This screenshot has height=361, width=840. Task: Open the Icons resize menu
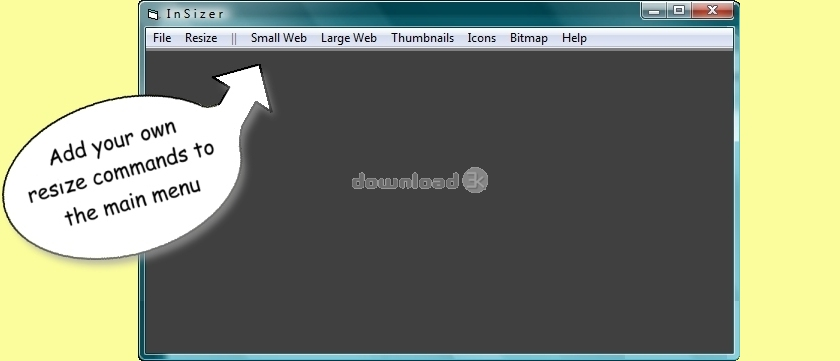point(481,38)
